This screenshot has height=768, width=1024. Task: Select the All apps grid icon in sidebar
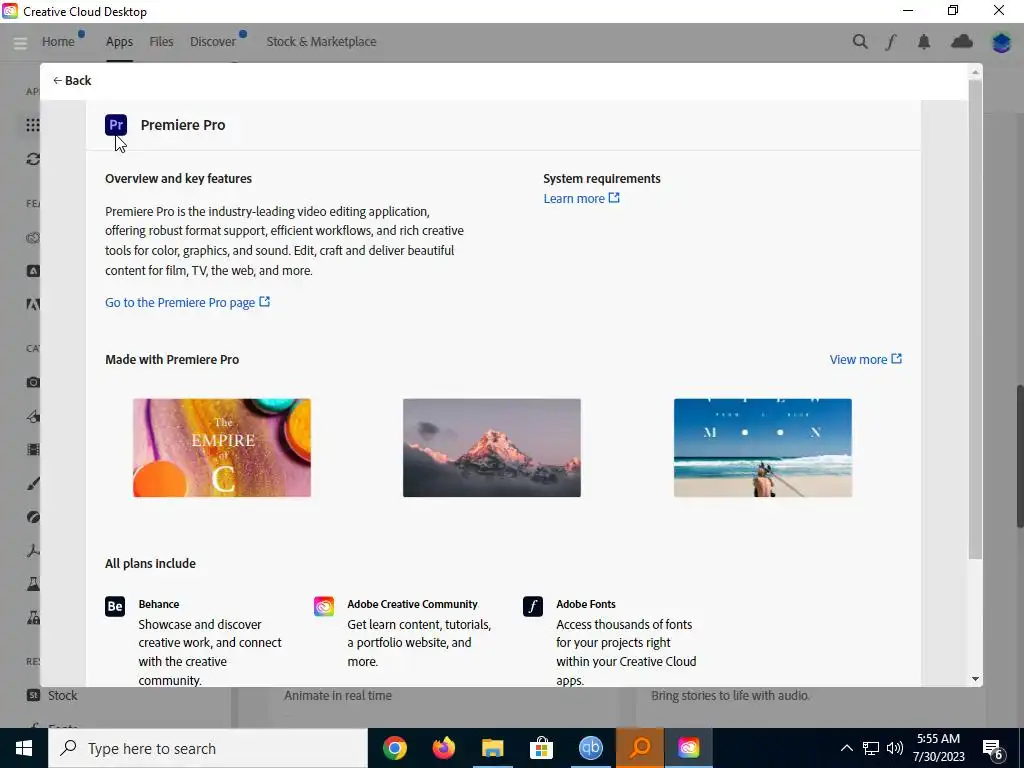(x=33, y=125)
